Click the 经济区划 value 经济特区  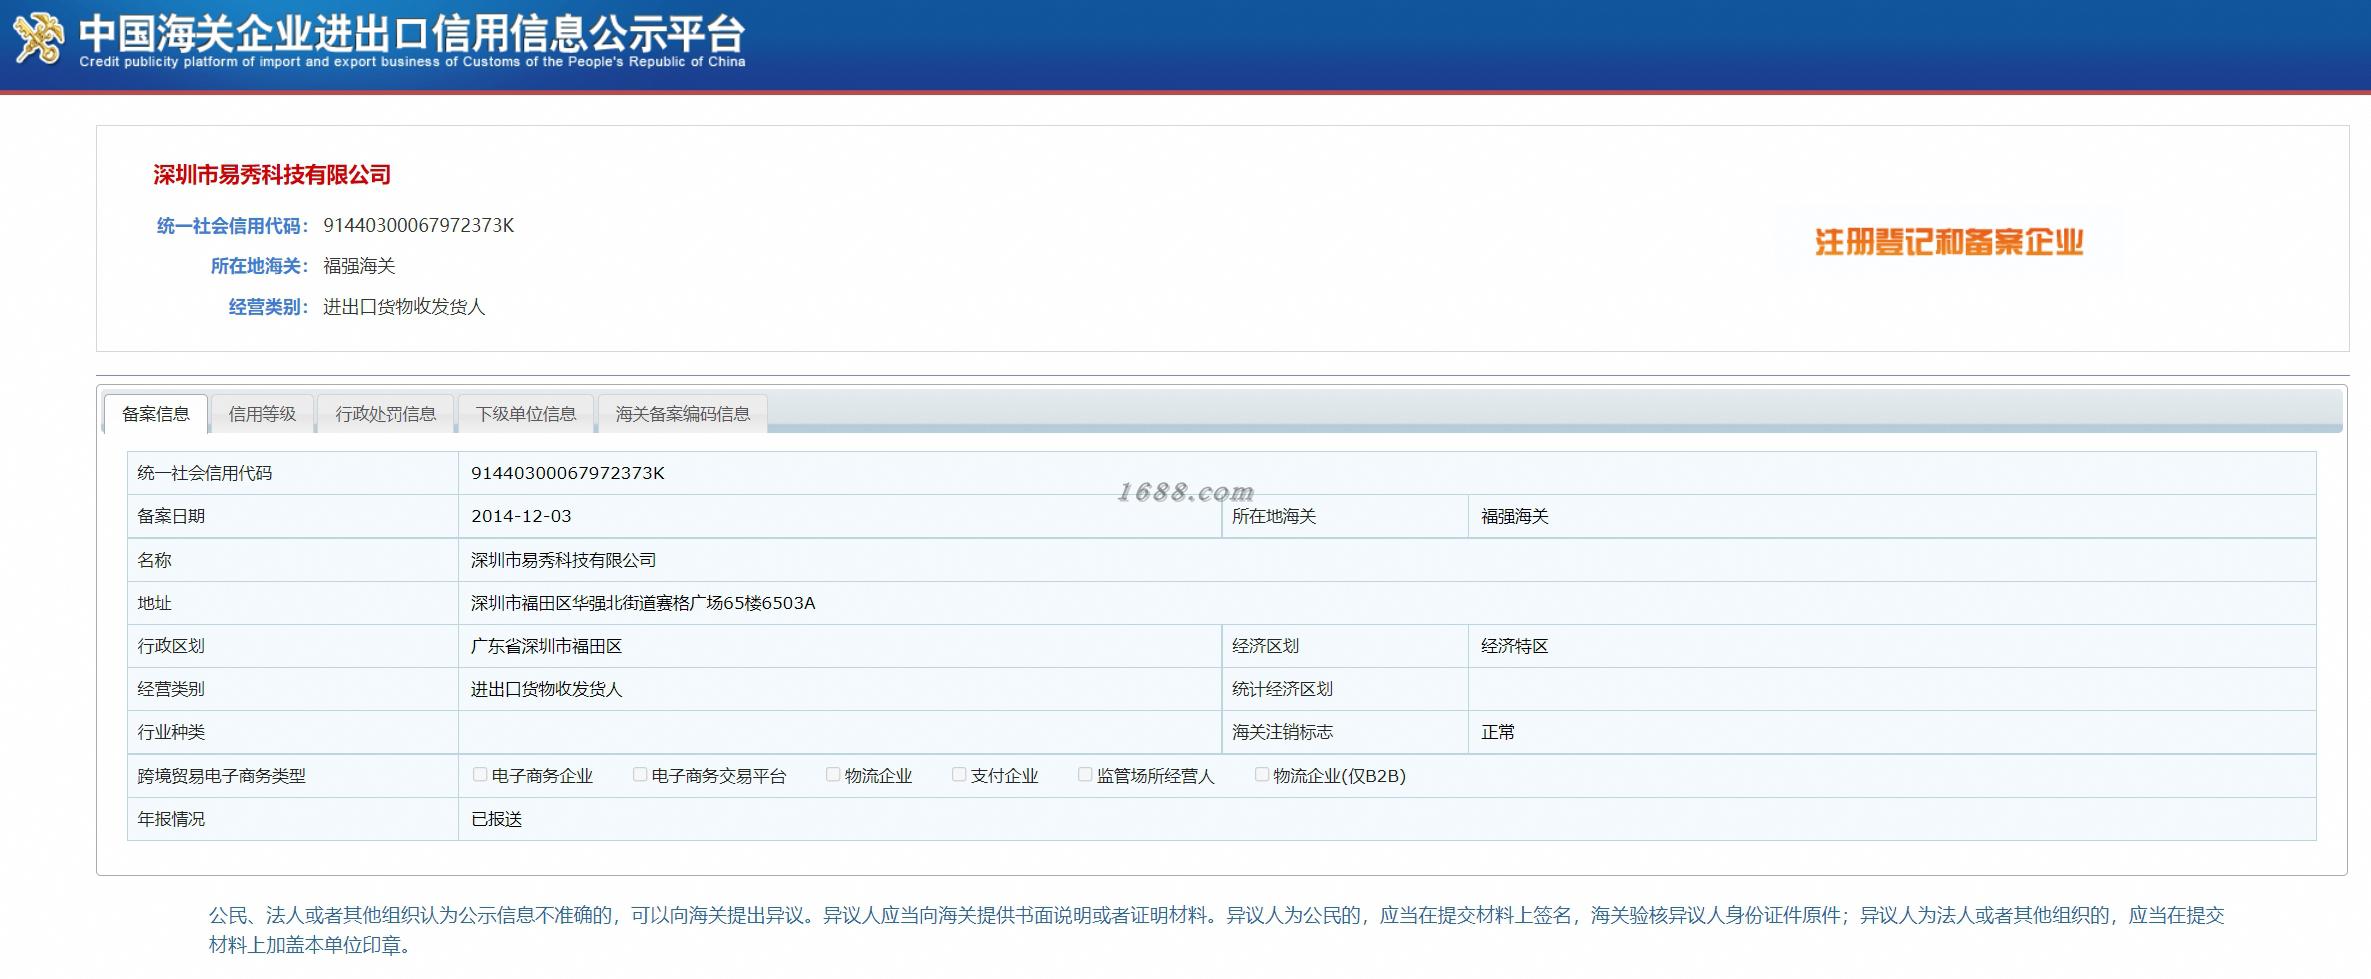coord(1514,646)
